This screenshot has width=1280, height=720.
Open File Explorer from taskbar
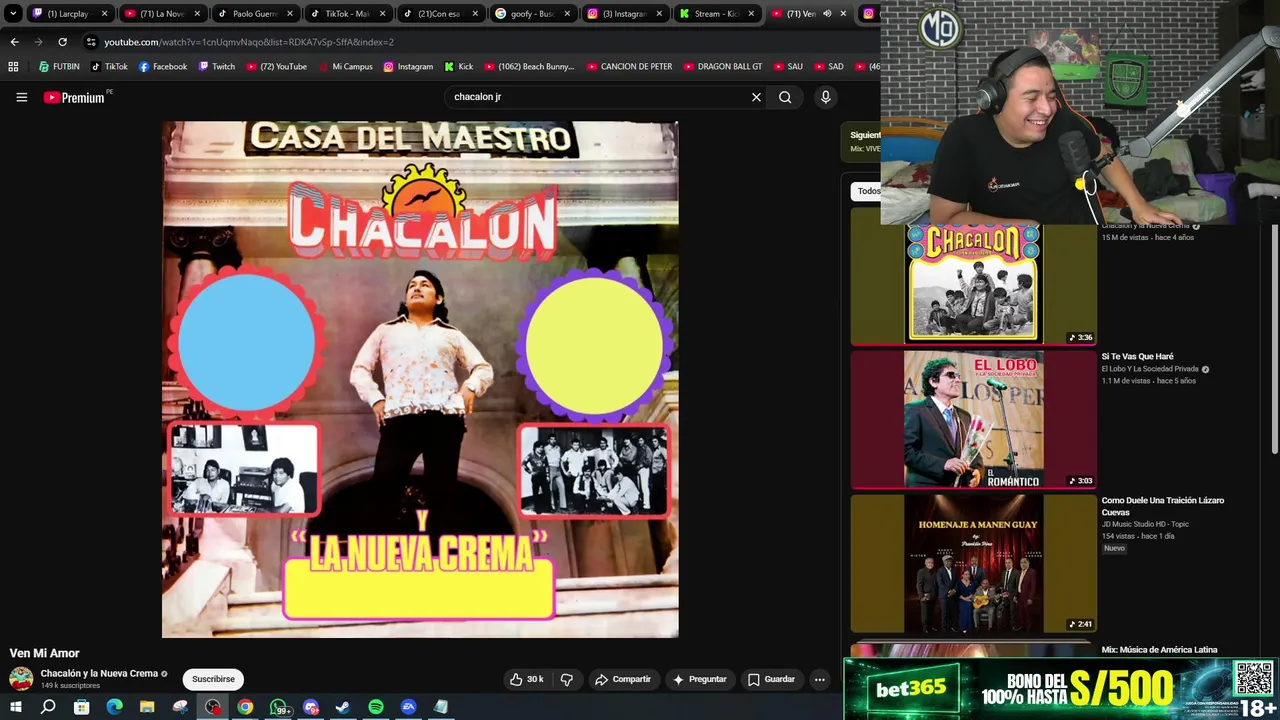[147, 707]
